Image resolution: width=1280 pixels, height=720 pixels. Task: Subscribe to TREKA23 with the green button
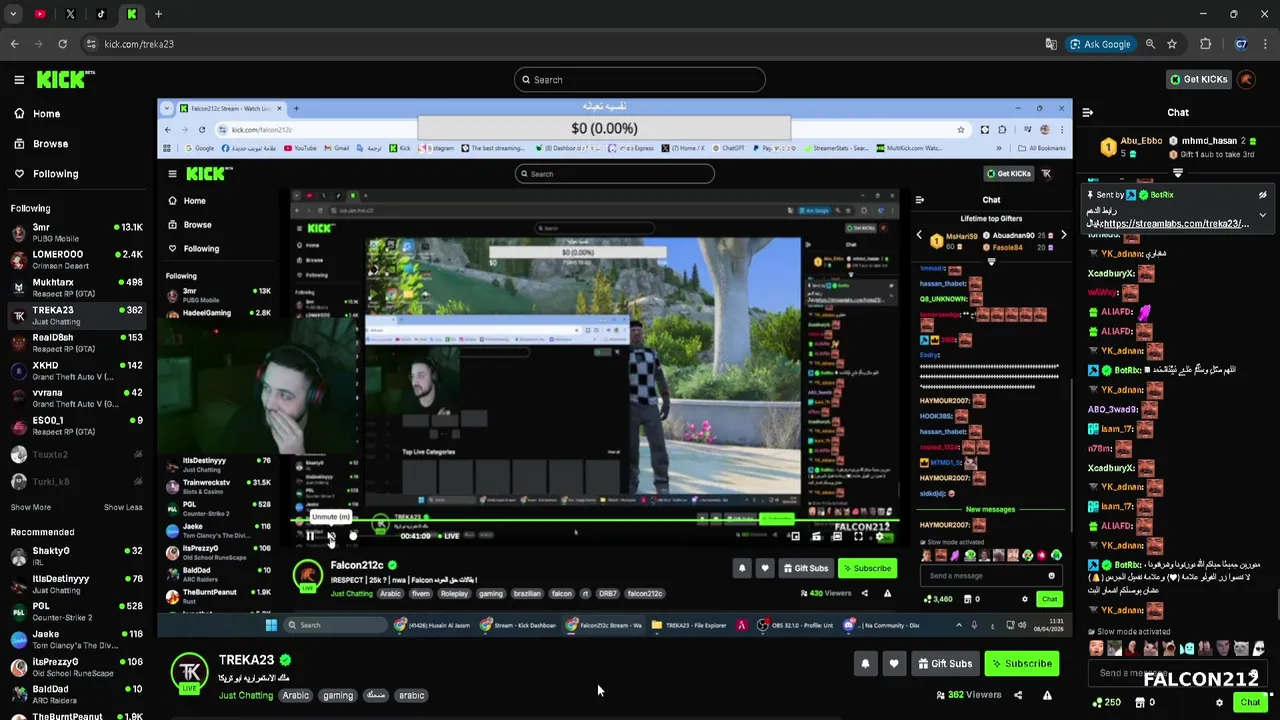(1021, 663)
